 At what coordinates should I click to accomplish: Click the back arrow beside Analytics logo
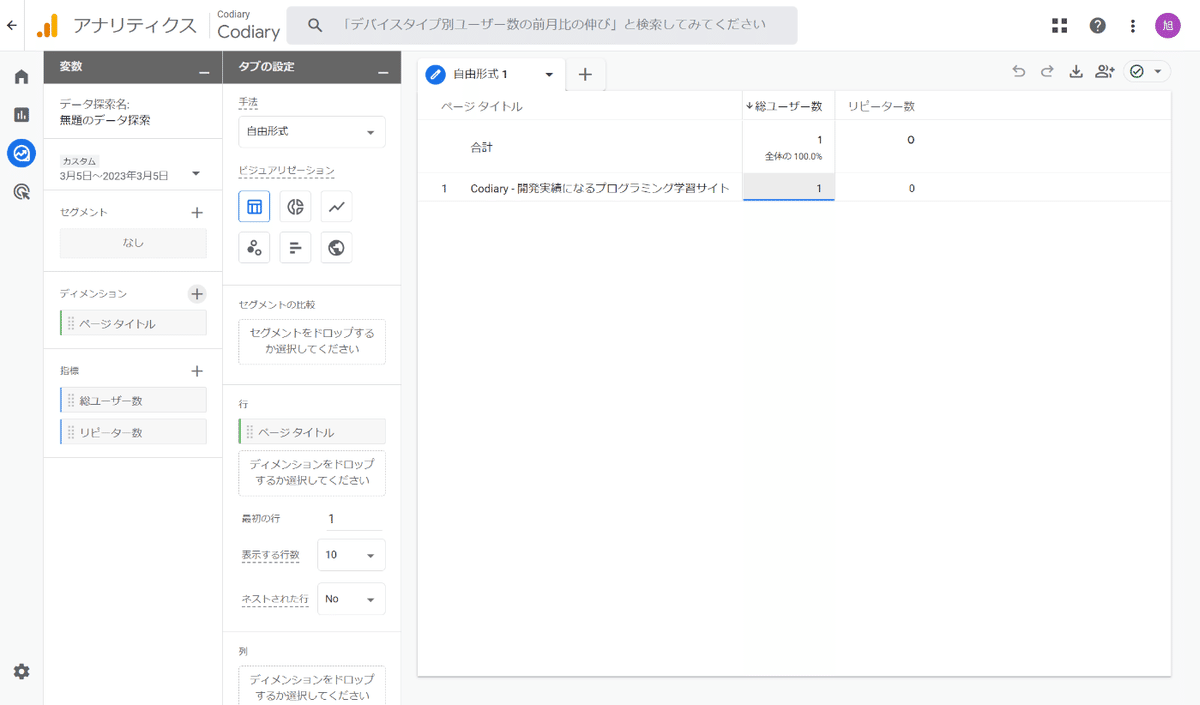(x=12, y=25)
